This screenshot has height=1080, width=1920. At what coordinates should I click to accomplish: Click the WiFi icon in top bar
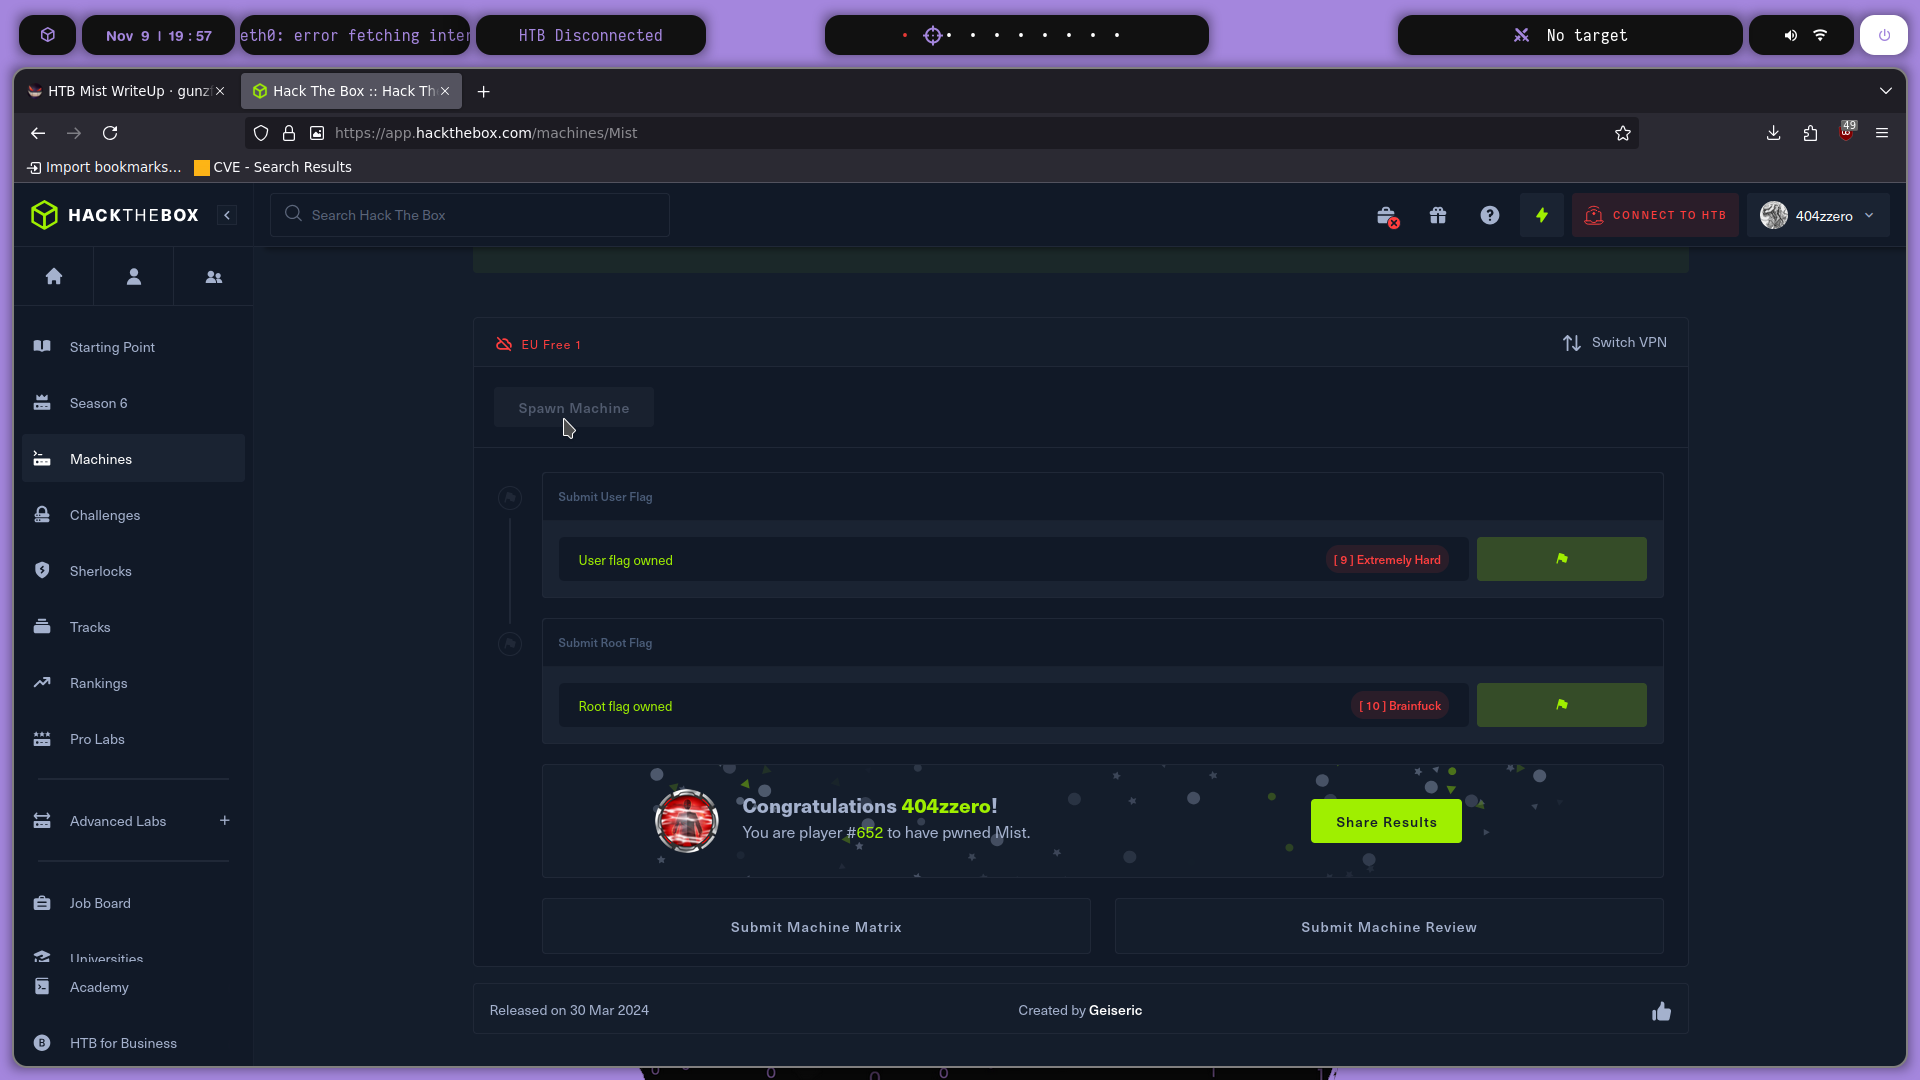coord(1820,35)
